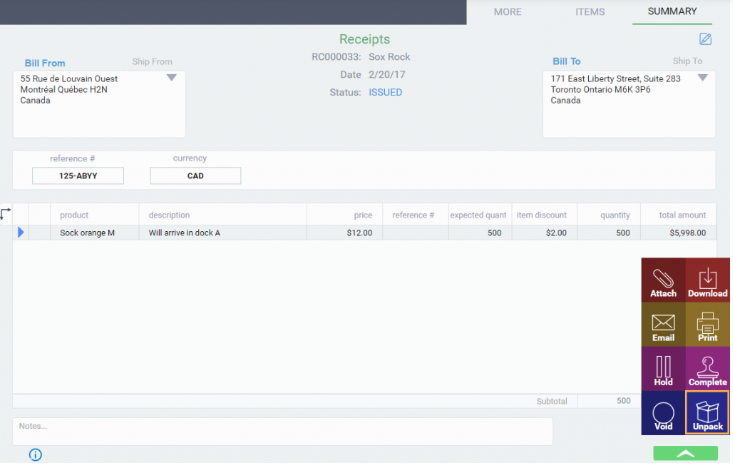Click the currency field CAD
Screen dimensions: 733x465
tap(196, 177)
